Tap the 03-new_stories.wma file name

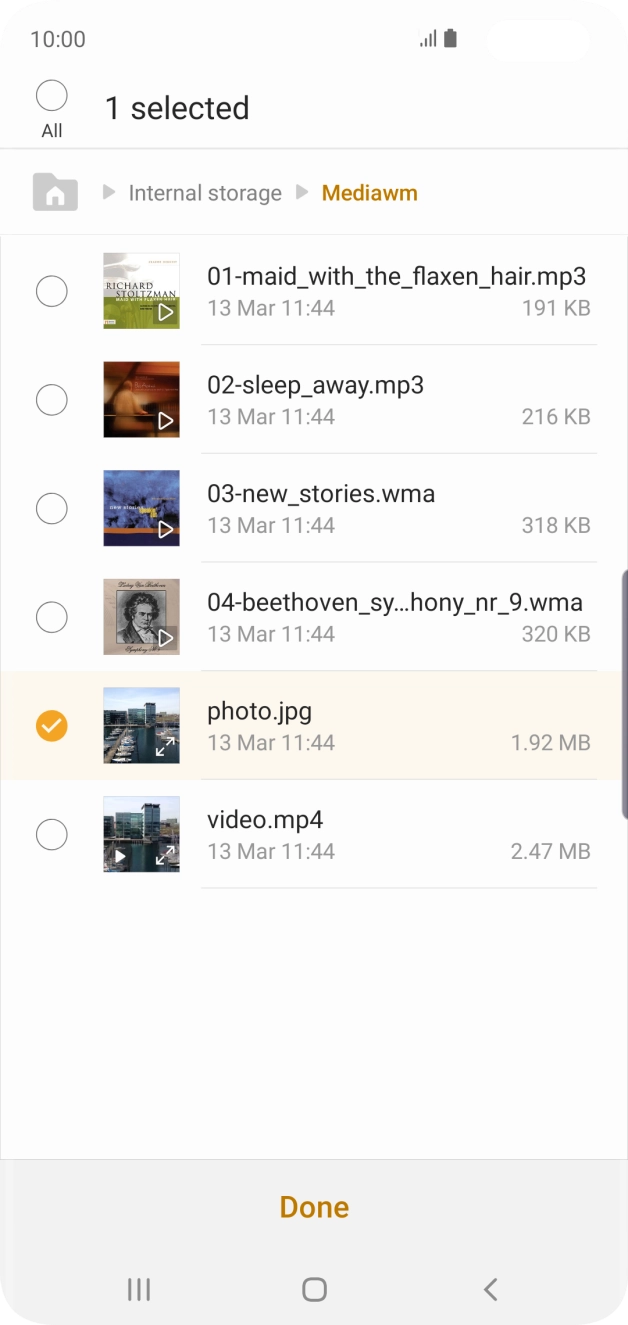(321, 494)
